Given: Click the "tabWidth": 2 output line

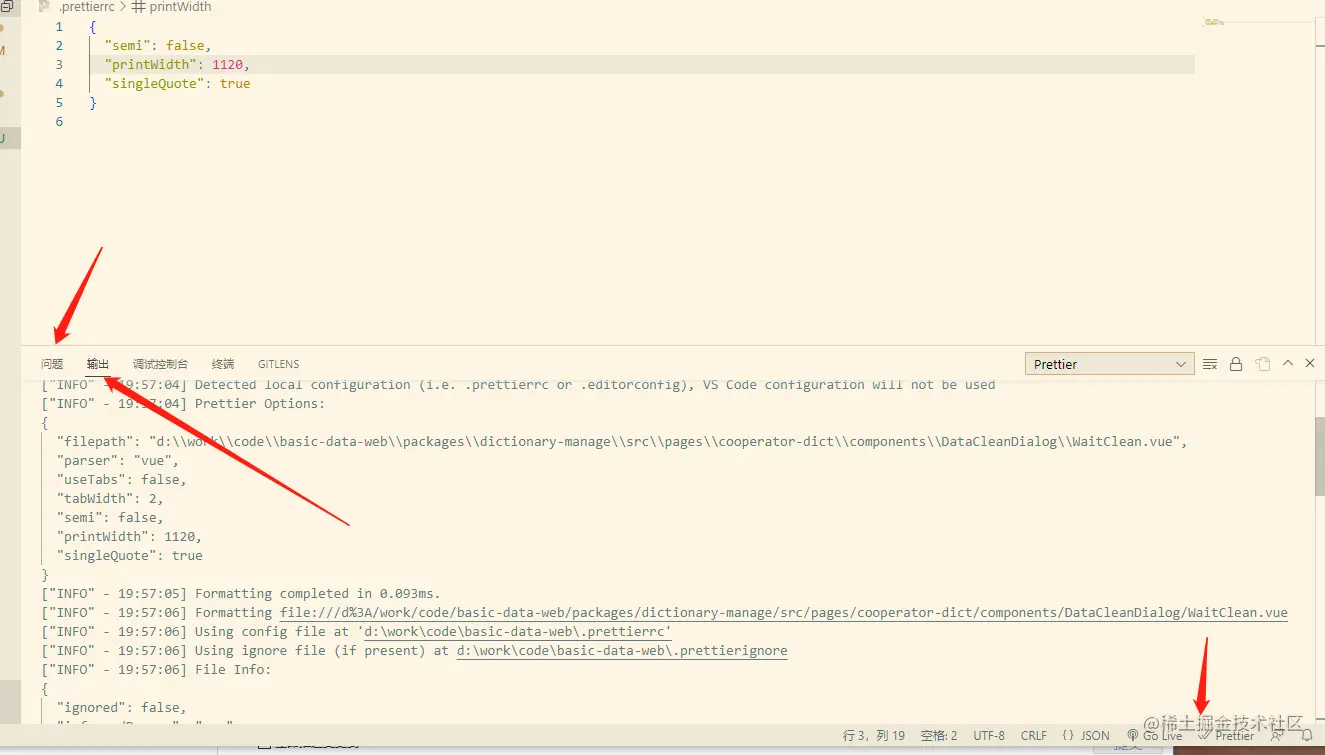Looking at the screenshot, I should [x=110, y=498].
